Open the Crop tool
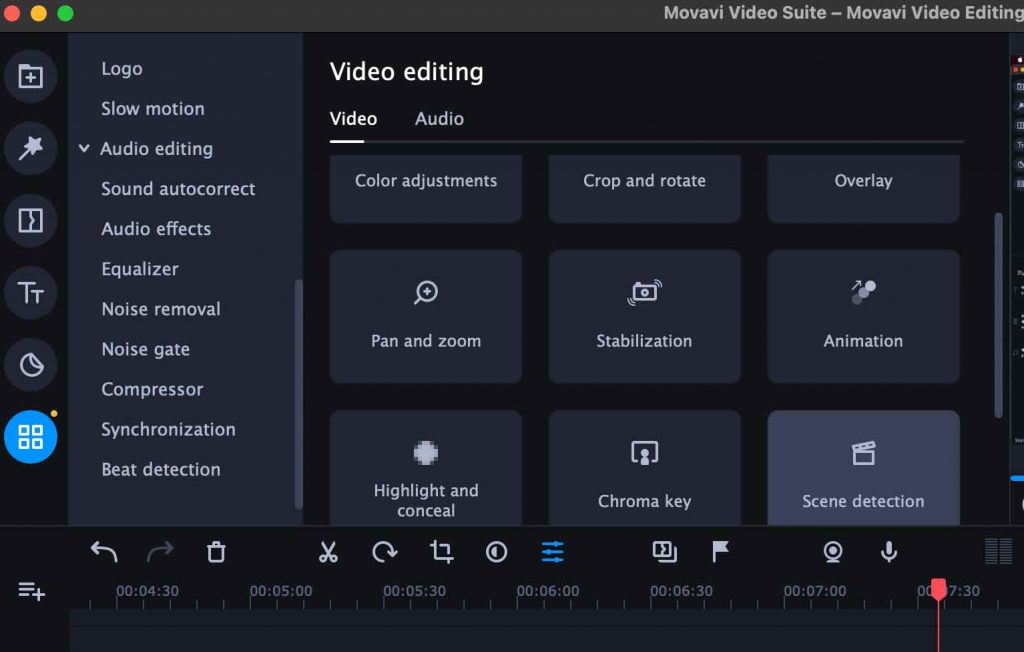 pos(440,551)
